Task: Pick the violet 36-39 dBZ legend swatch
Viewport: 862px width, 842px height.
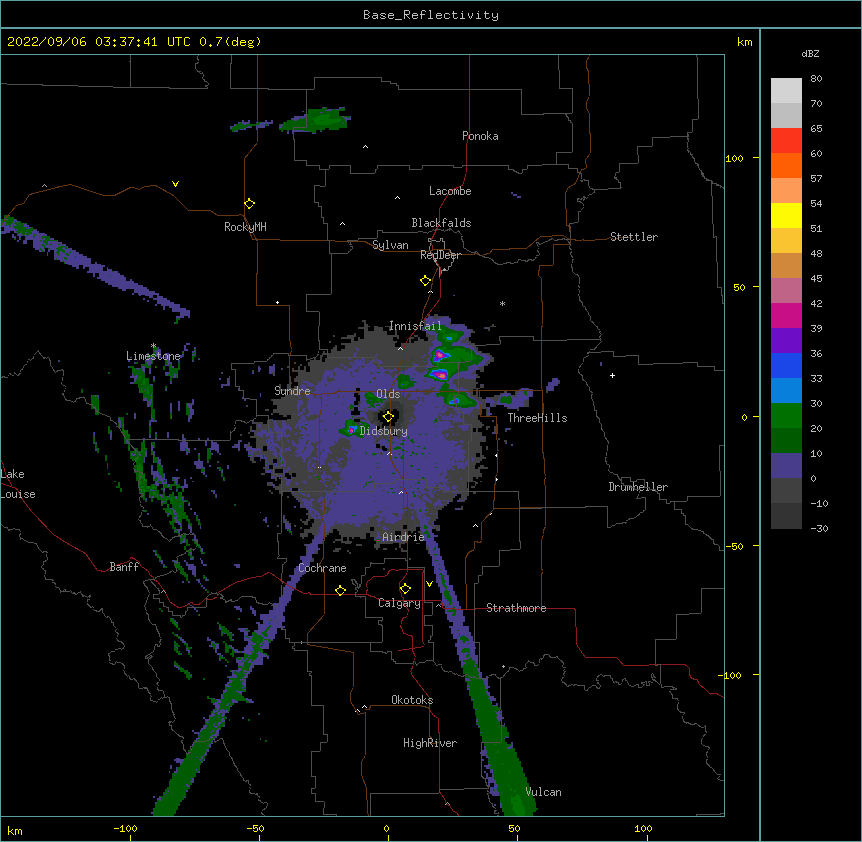Action: tap(786, 340)
